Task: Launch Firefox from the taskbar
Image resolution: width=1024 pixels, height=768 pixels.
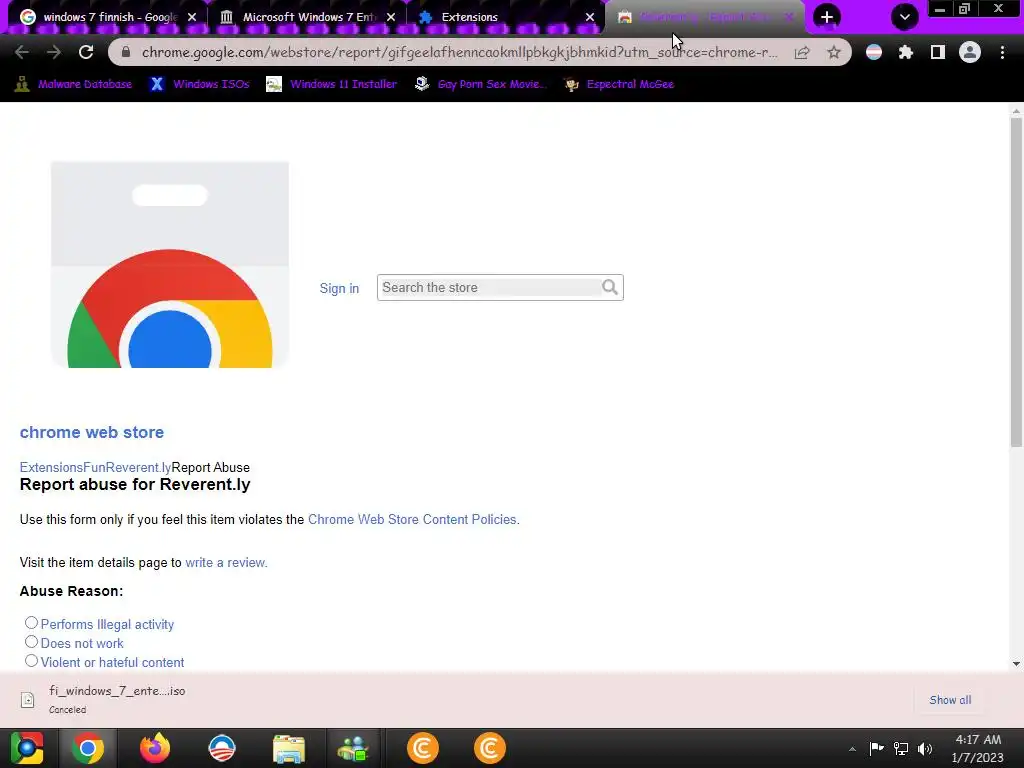Action: pyautogui.click(x=155, y=748)
